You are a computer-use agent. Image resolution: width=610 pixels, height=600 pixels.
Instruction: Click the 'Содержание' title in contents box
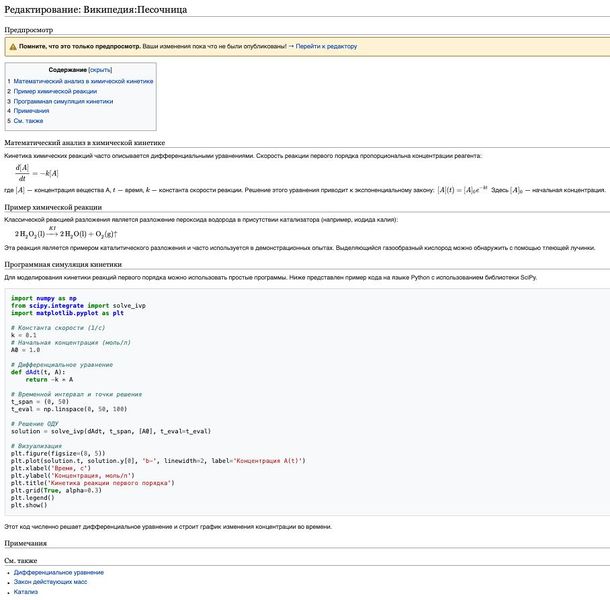tap(68, 70)
